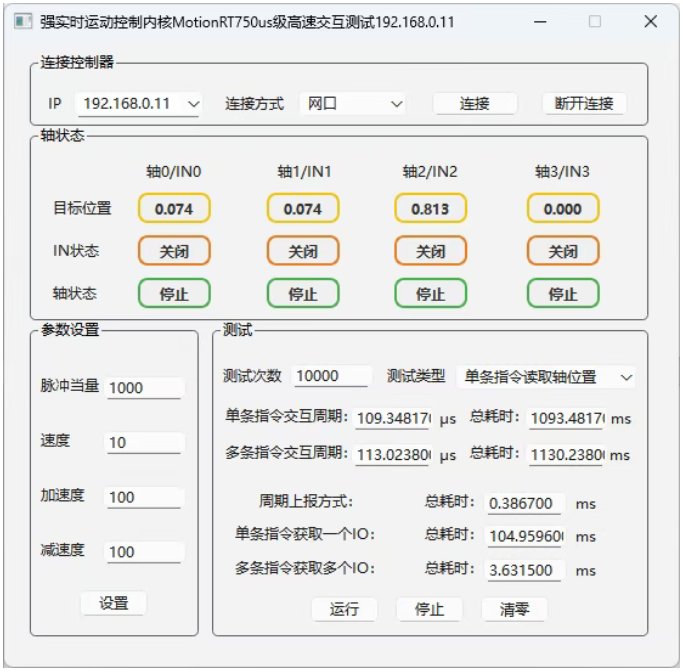Click 单条指令交互周期 value field
Viewport: 683px width, 672px height.
click(393, 419)
